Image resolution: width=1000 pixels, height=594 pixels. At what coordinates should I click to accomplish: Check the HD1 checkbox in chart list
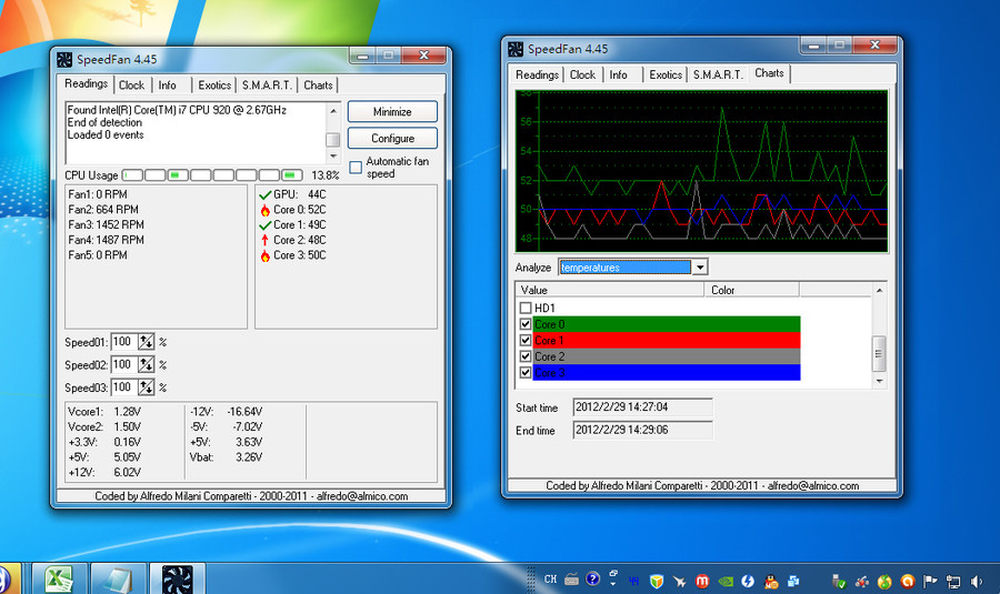pos(526,308)
